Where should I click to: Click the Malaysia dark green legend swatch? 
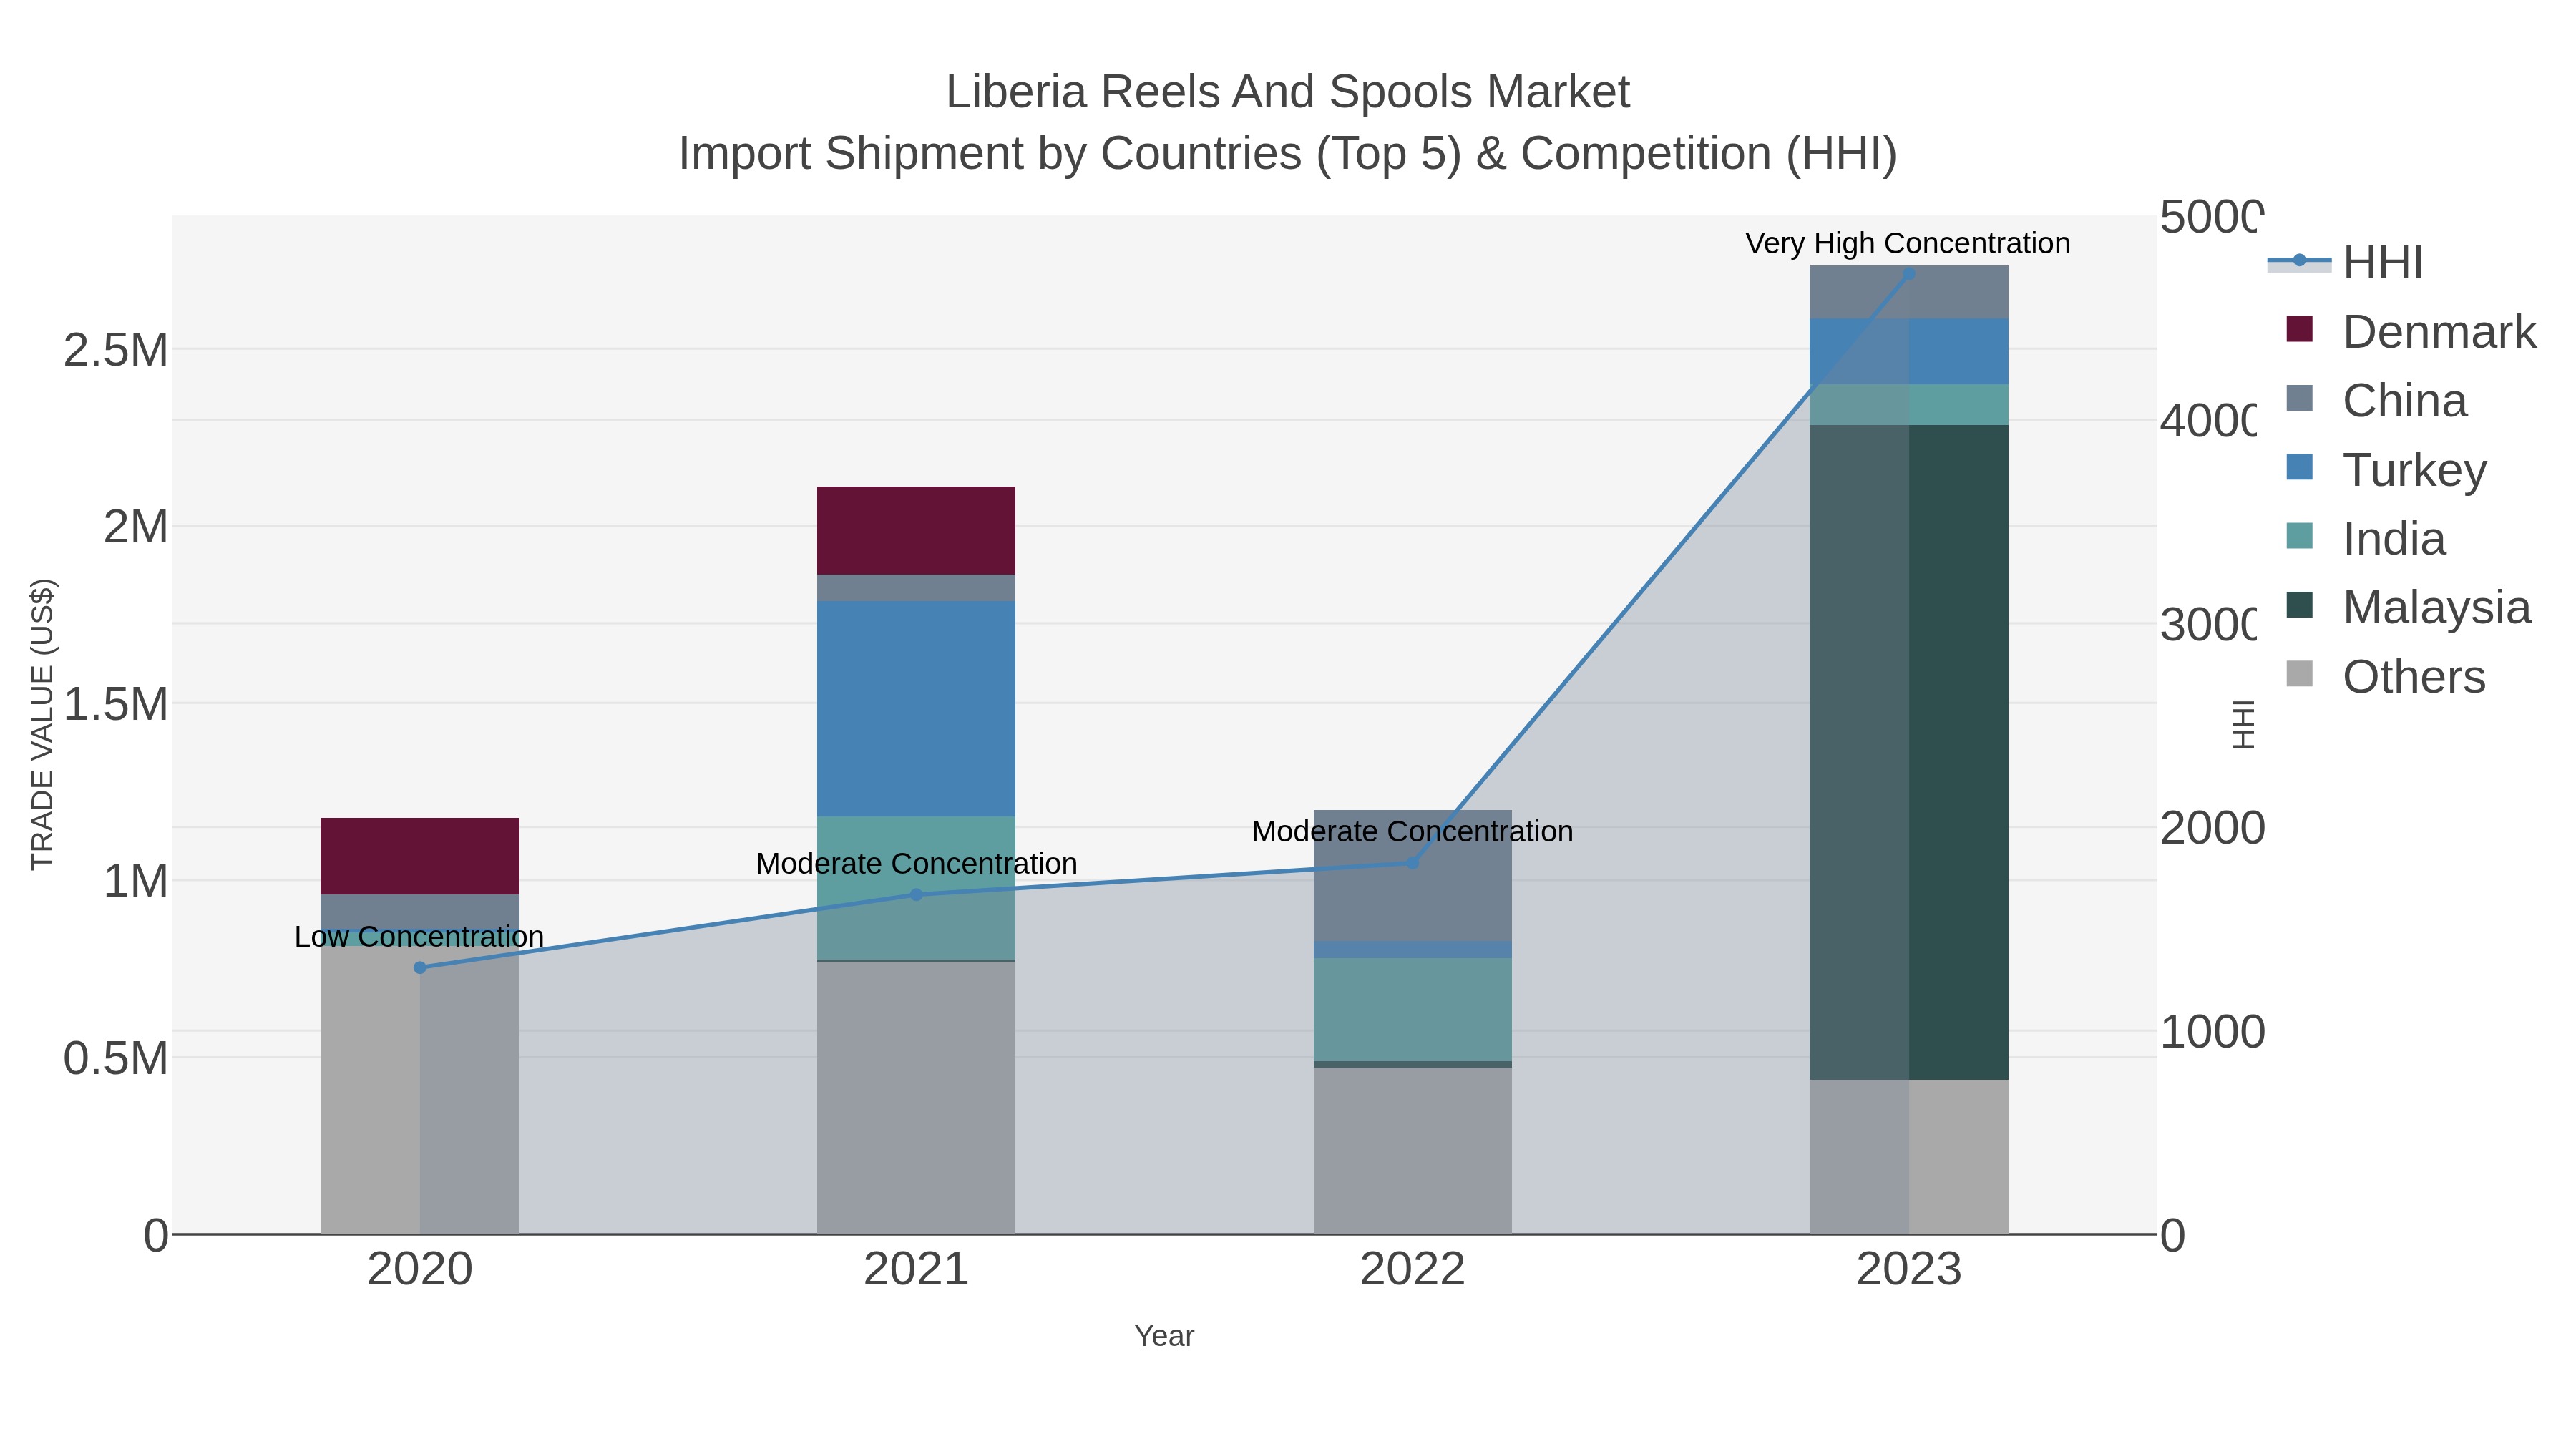2300,605
